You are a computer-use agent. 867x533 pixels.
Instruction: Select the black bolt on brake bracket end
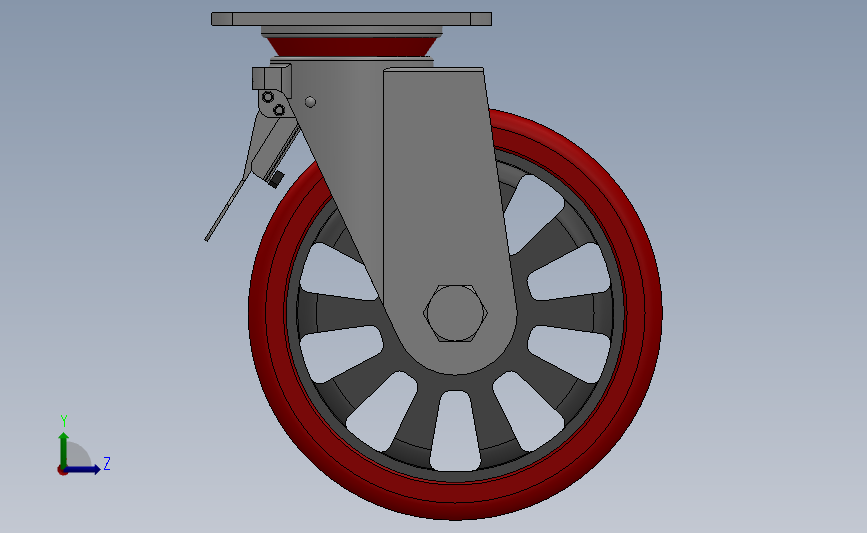point(276,179)
